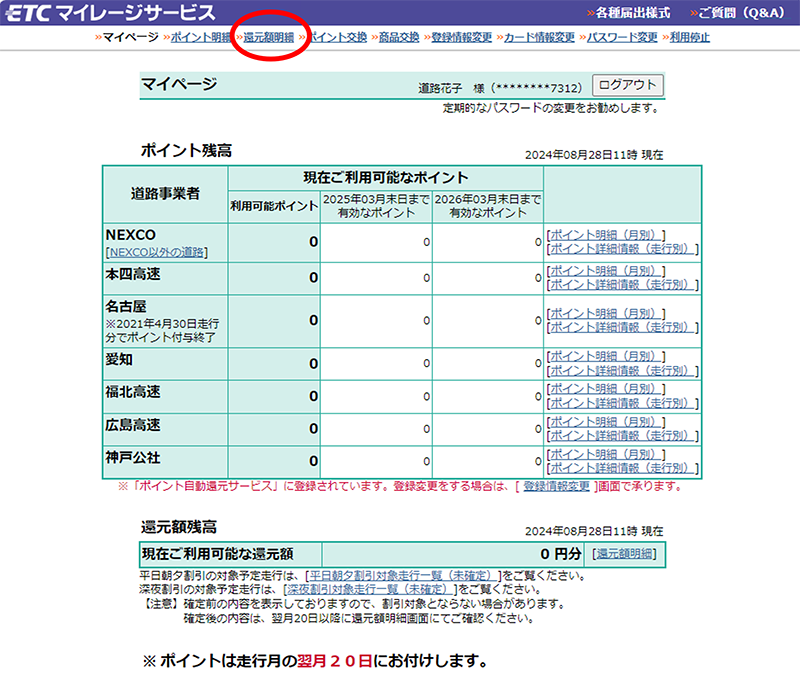Click the 道路事業者 column header

[165, 194]
